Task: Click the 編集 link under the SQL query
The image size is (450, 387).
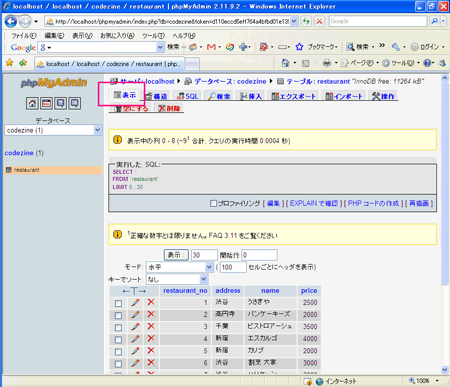Action: point(273,203)
